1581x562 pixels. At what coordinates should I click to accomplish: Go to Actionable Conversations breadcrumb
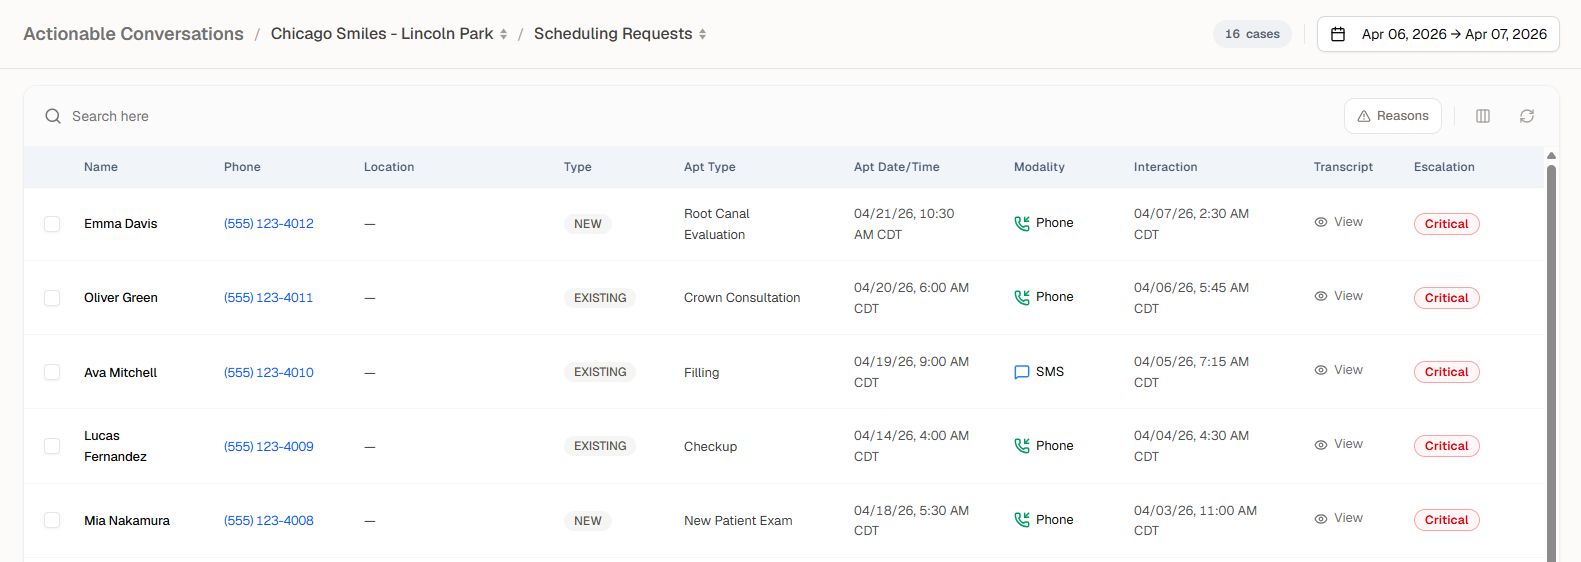coord(133,34)
